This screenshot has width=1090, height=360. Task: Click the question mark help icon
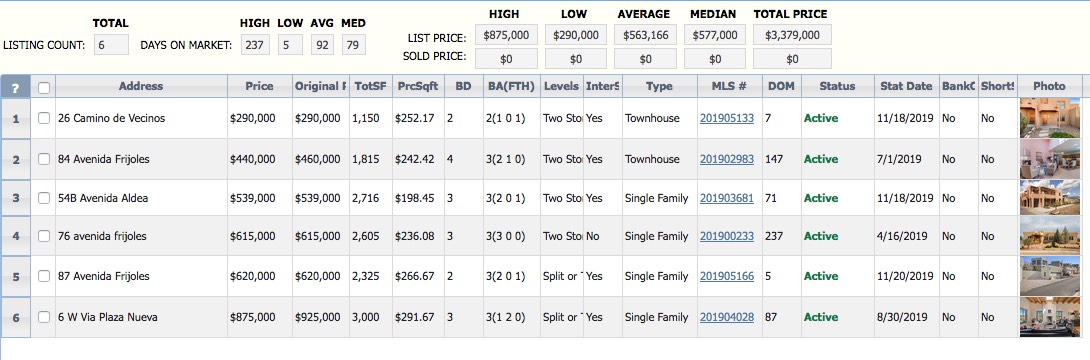tap(15, 87)
